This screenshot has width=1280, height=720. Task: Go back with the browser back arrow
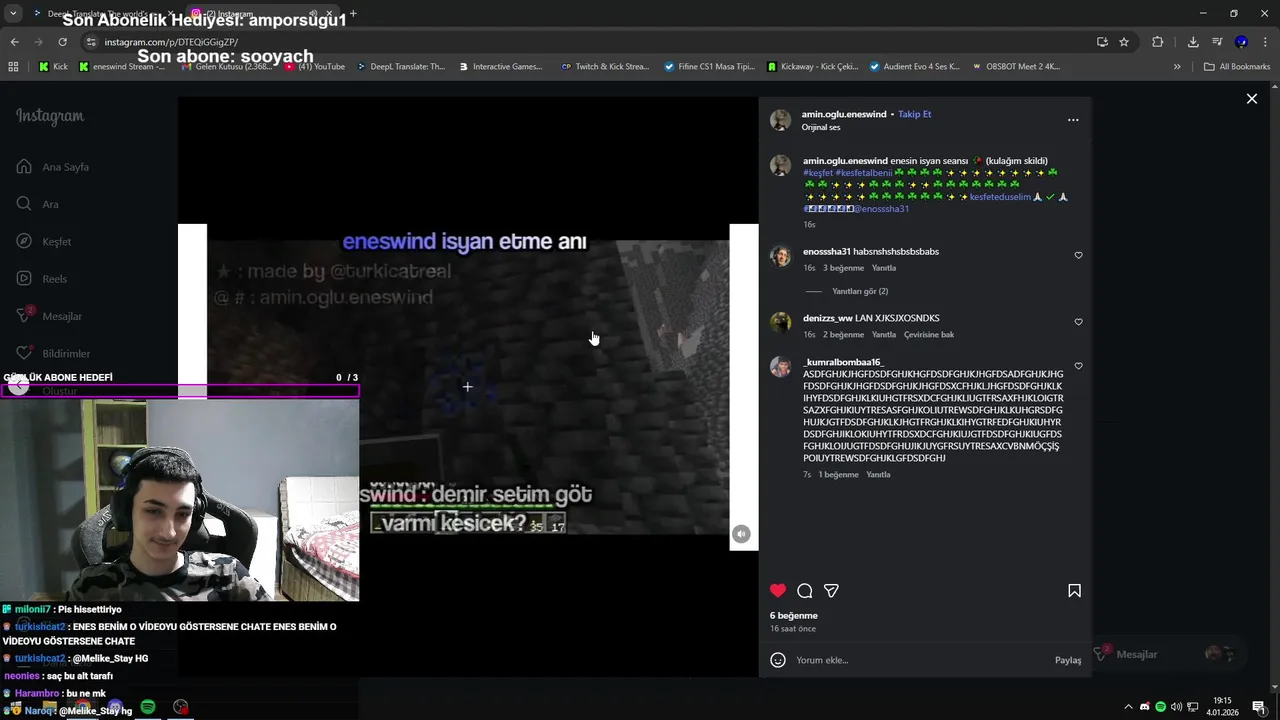[14, 42]
